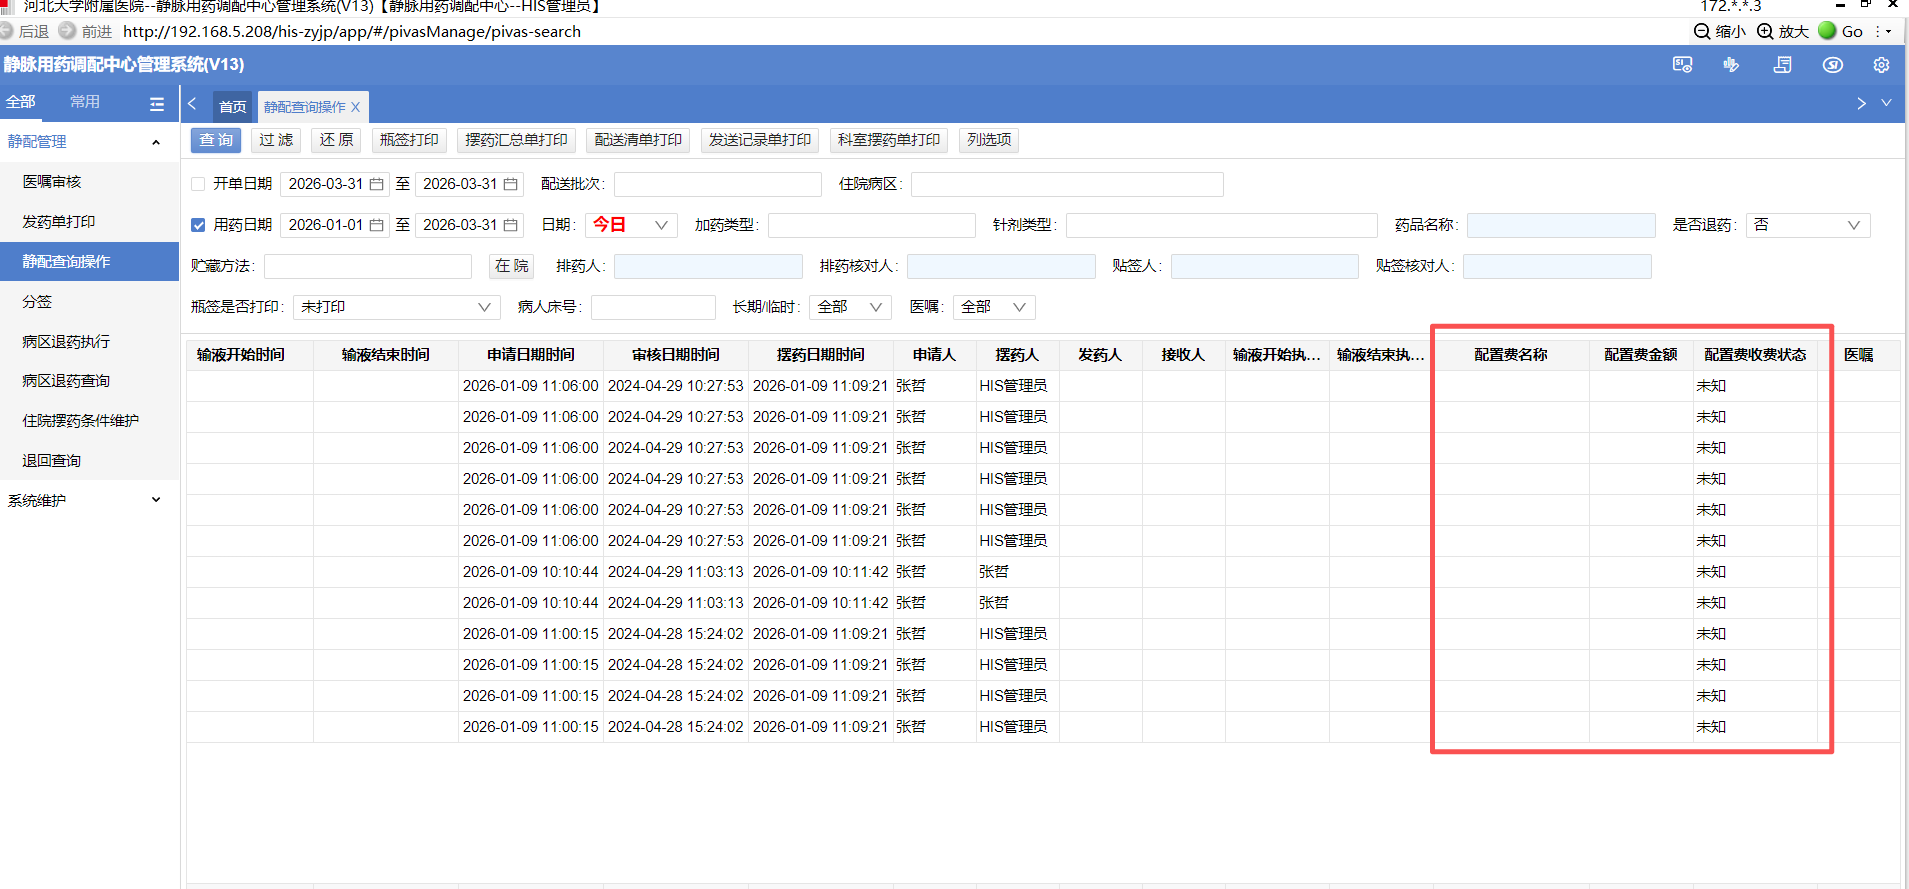Uncheck the 用药日期 checkbox
1909x889 pixels.
[198, 225]
